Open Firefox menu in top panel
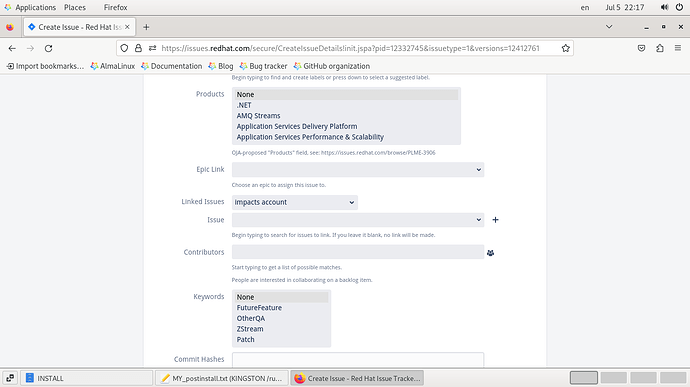Viewport: 690px width, 387px height. 115,7
